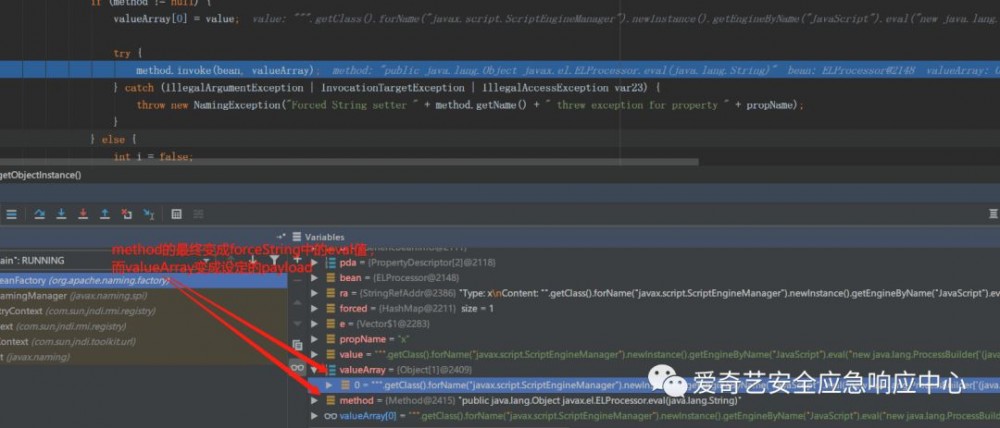
Task: Click the next frame down arrow
Action: [253, 260]
